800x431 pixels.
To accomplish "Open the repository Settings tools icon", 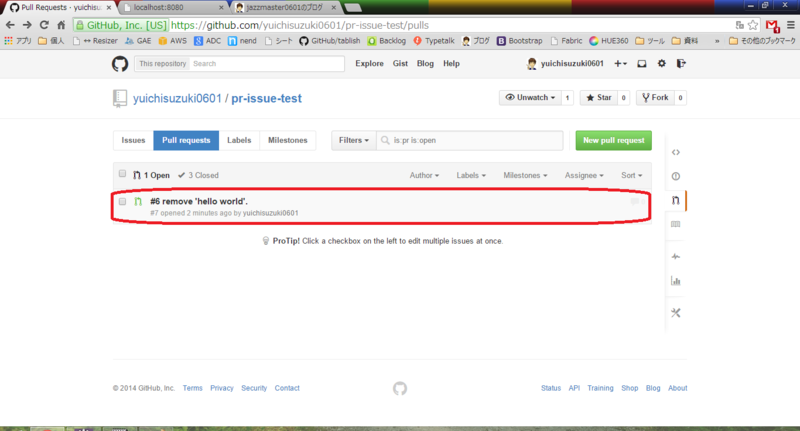I will 676,313.
